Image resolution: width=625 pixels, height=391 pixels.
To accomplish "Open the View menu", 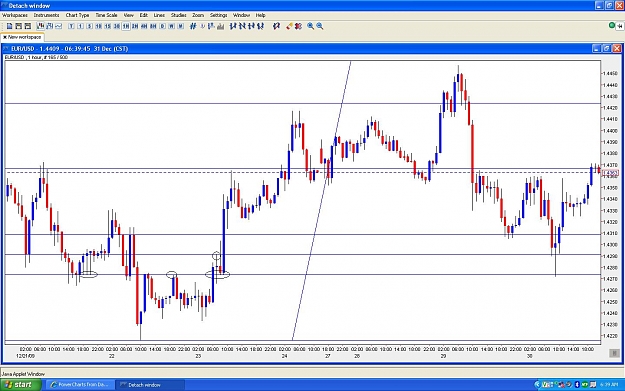I will point(128,15).
